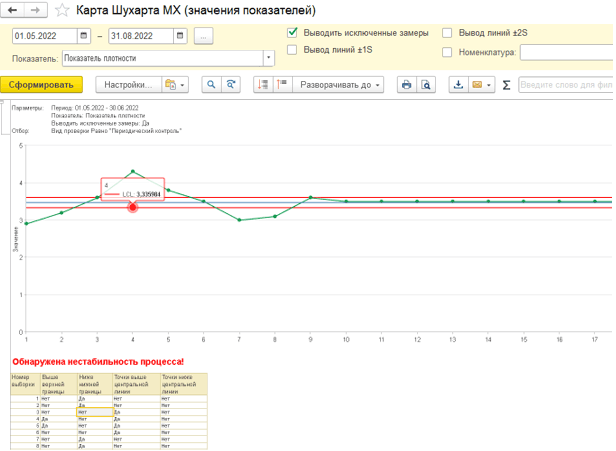This screenshot has height=451, width=616.
Task: Click the forward navigation arrow
Action: pos(35,11)
